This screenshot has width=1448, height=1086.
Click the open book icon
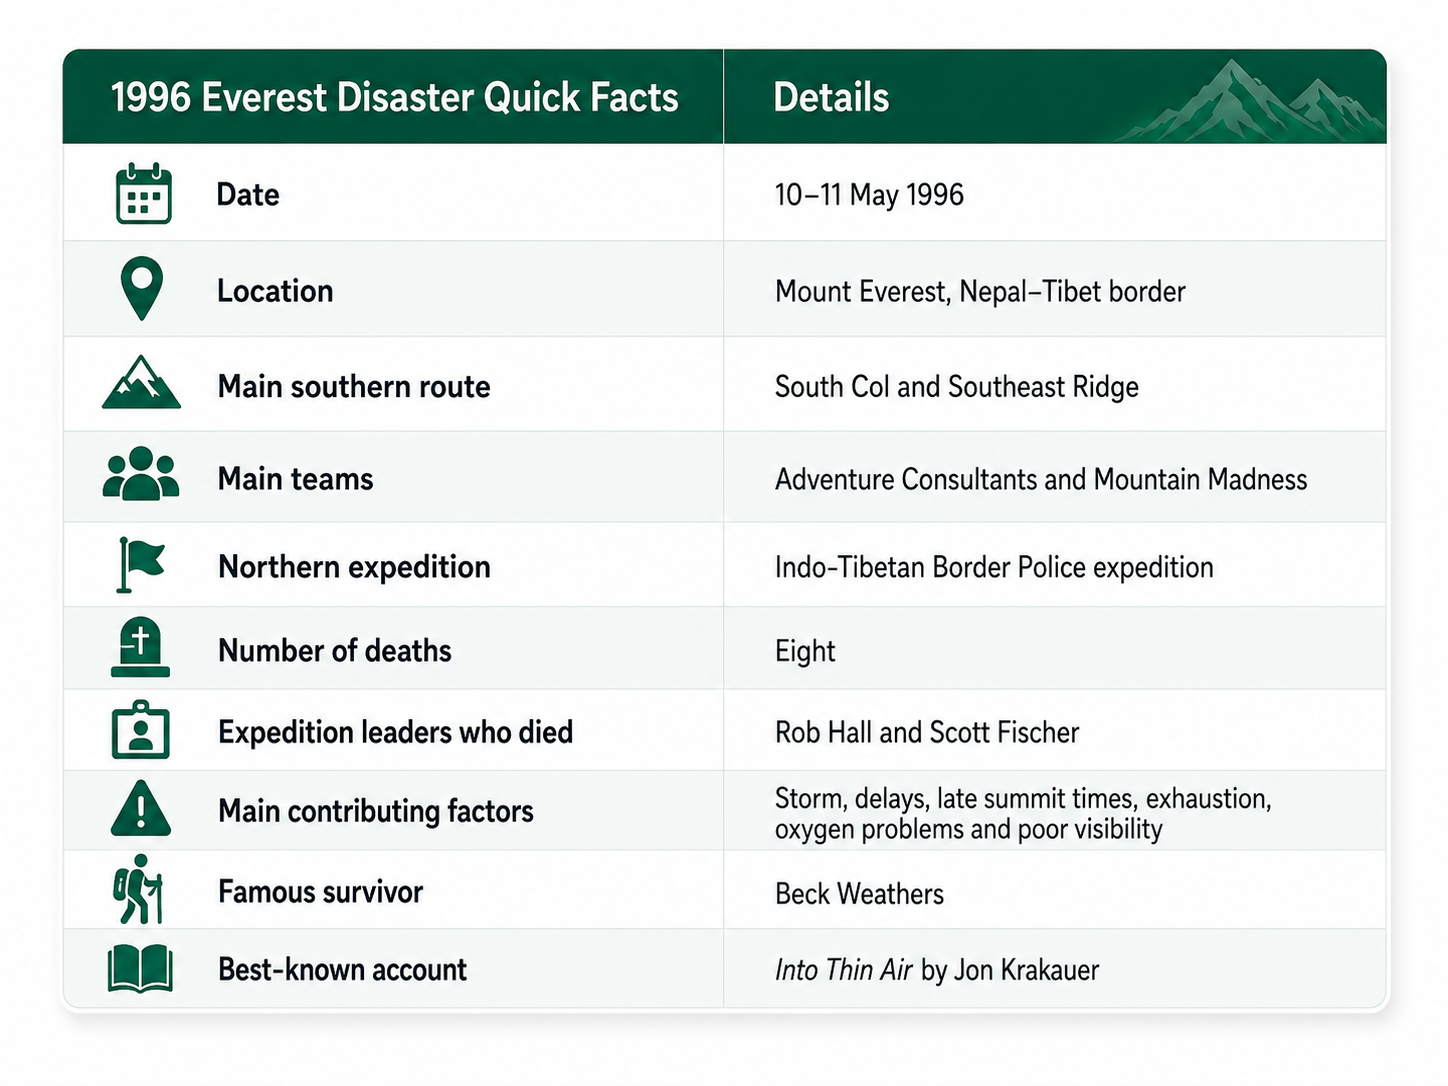click(x=140, y=969)
